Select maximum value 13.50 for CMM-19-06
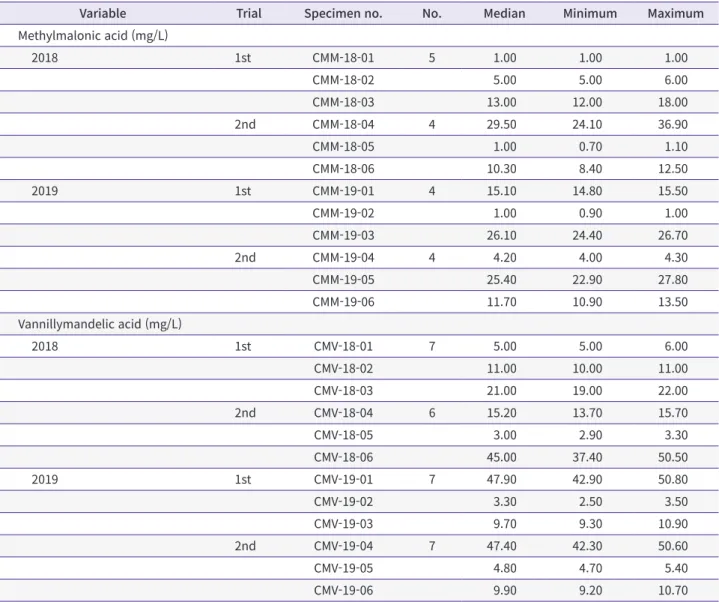719x602 pixels. coord(673,302)
